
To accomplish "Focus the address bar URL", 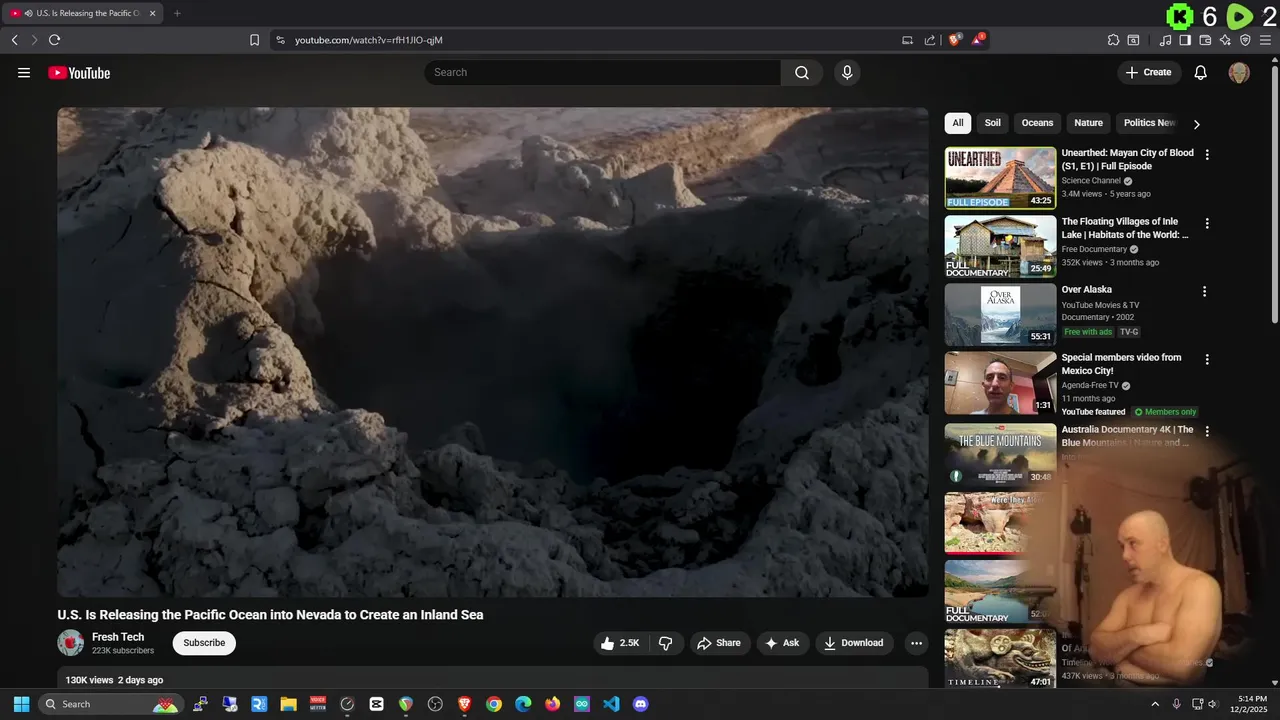I will 368,40.
